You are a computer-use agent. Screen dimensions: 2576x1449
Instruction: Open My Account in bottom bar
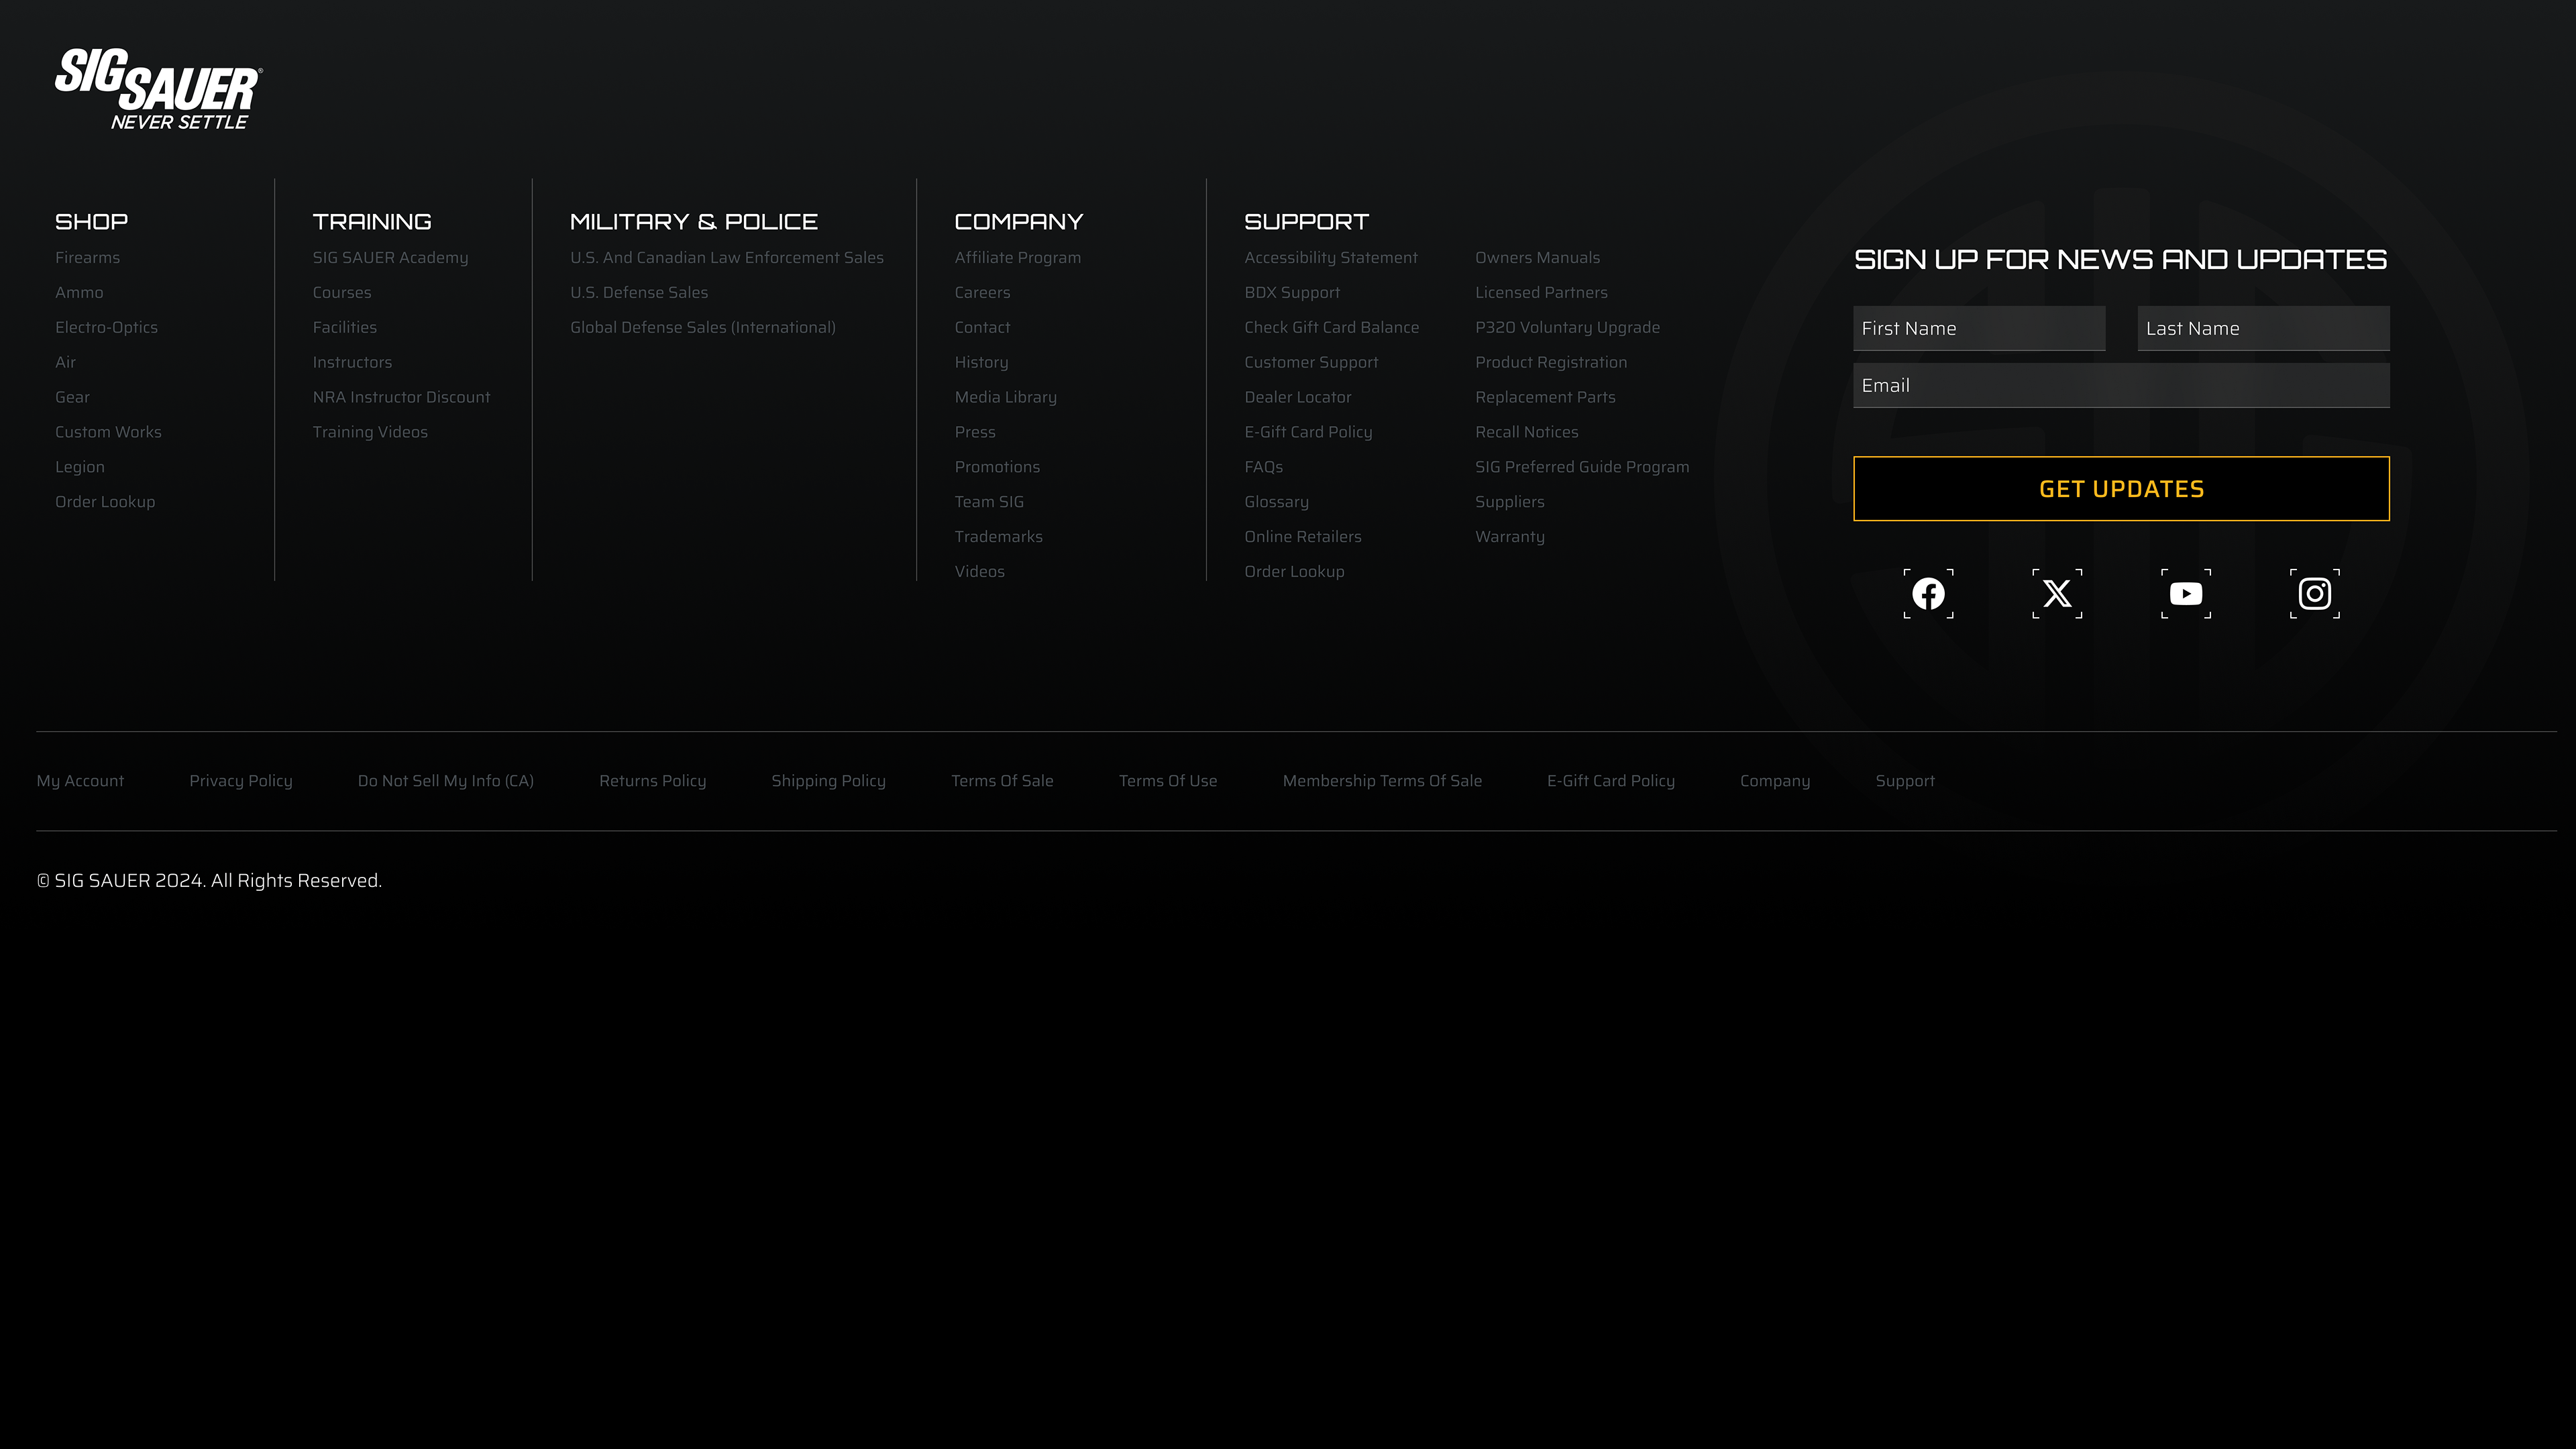click(80, 781)
